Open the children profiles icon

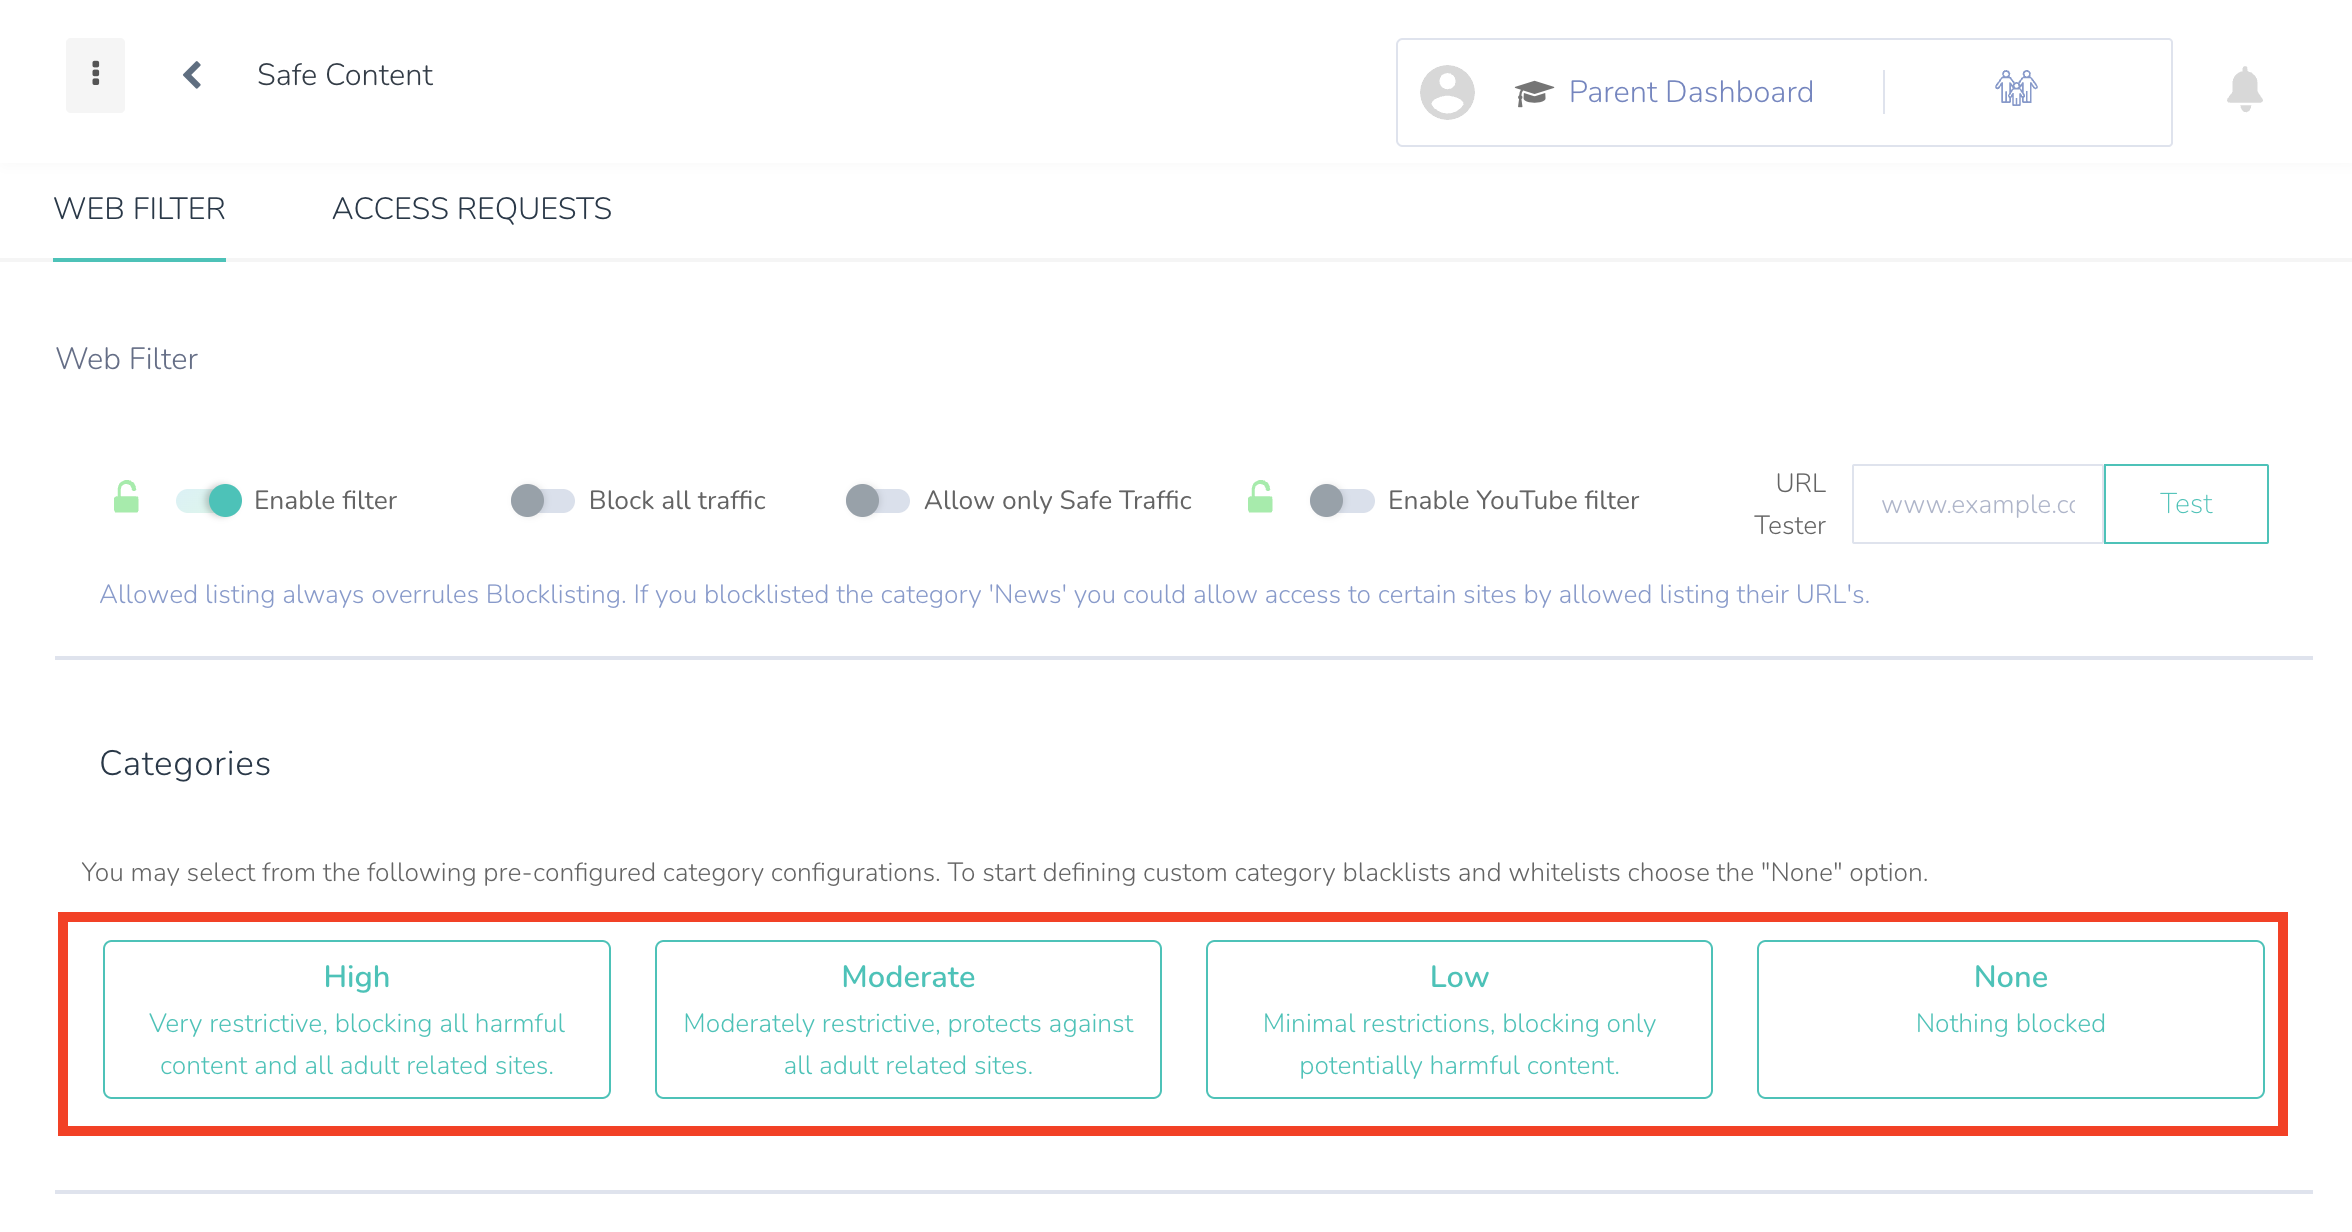click(x=2016, y=89)
